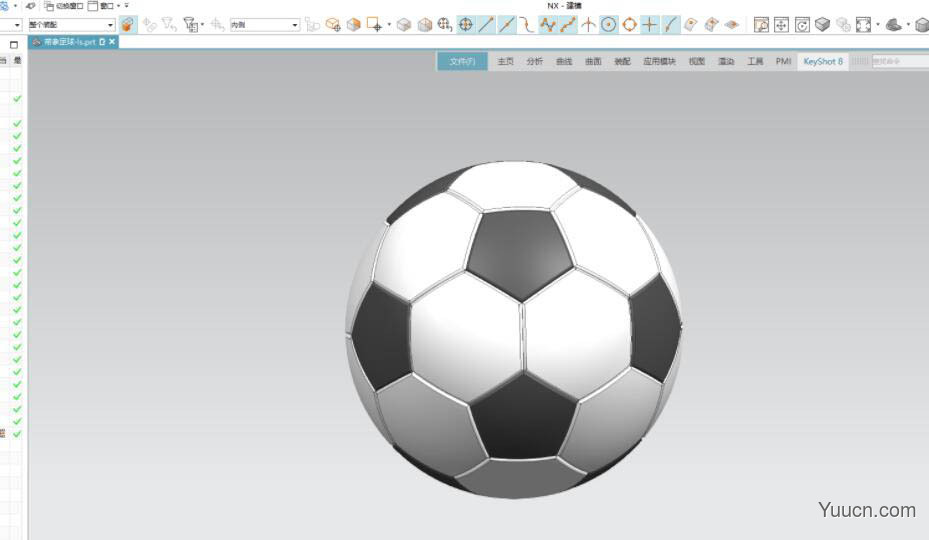Toggle the orange polyline pole snap icon
The image size is (929, 540).
pyautogui.click(x=568, y=25)
